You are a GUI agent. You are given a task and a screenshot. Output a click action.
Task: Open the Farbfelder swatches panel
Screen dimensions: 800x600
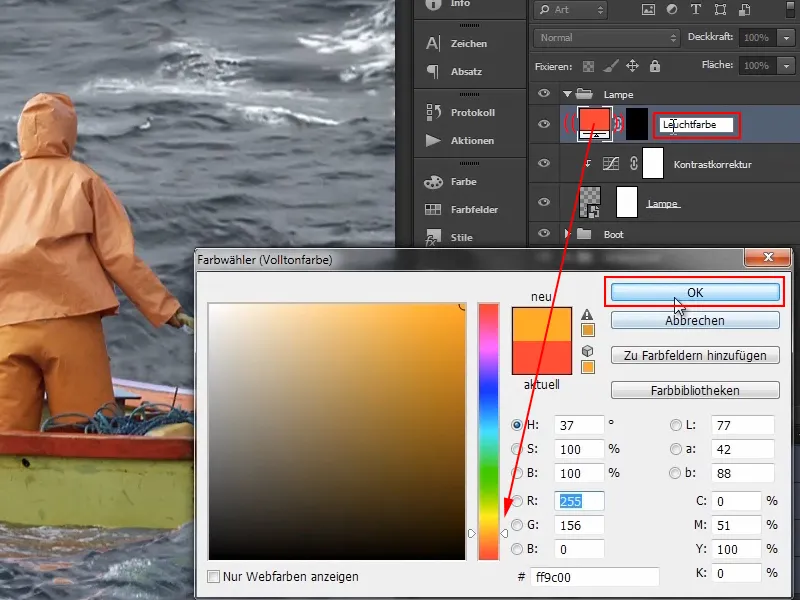pos(461,209)
